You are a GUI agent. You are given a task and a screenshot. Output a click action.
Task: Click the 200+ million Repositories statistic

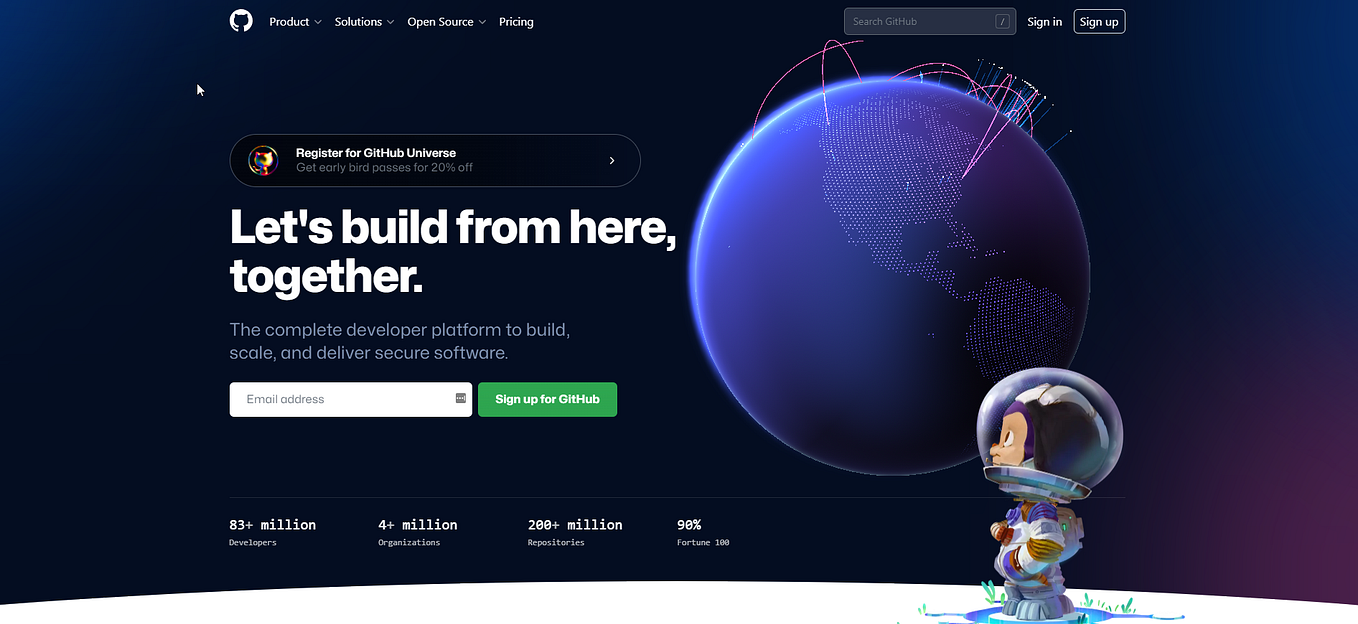click(x=575, y=532)
